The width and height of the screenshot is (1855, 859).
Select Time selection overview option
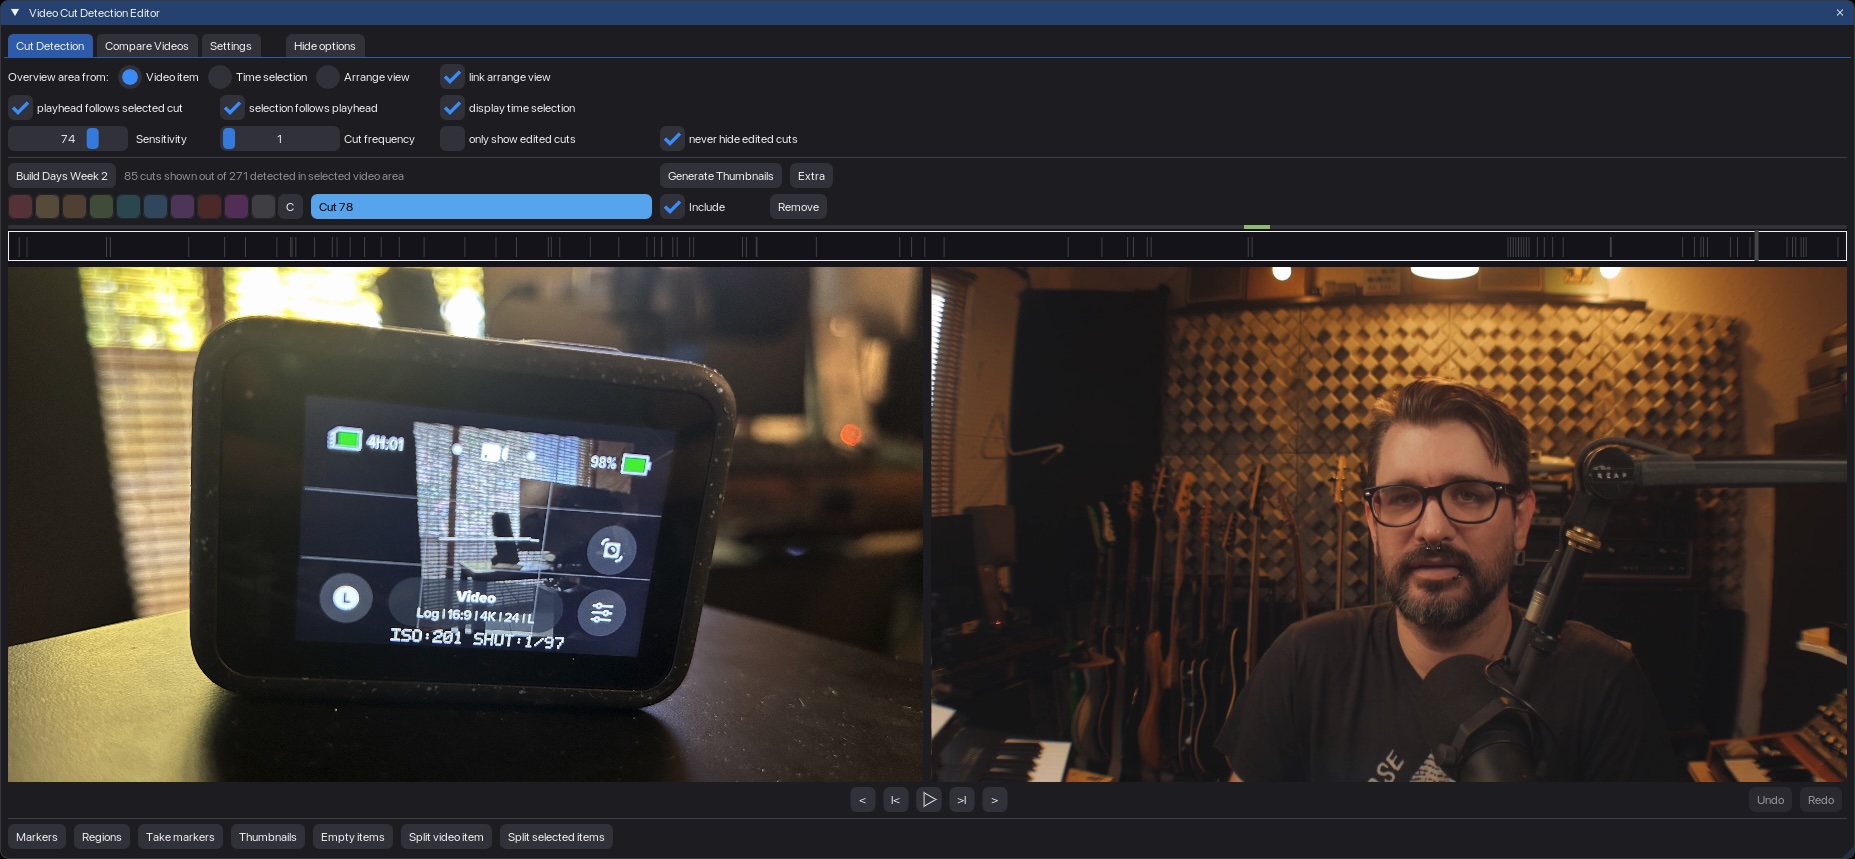220,77
